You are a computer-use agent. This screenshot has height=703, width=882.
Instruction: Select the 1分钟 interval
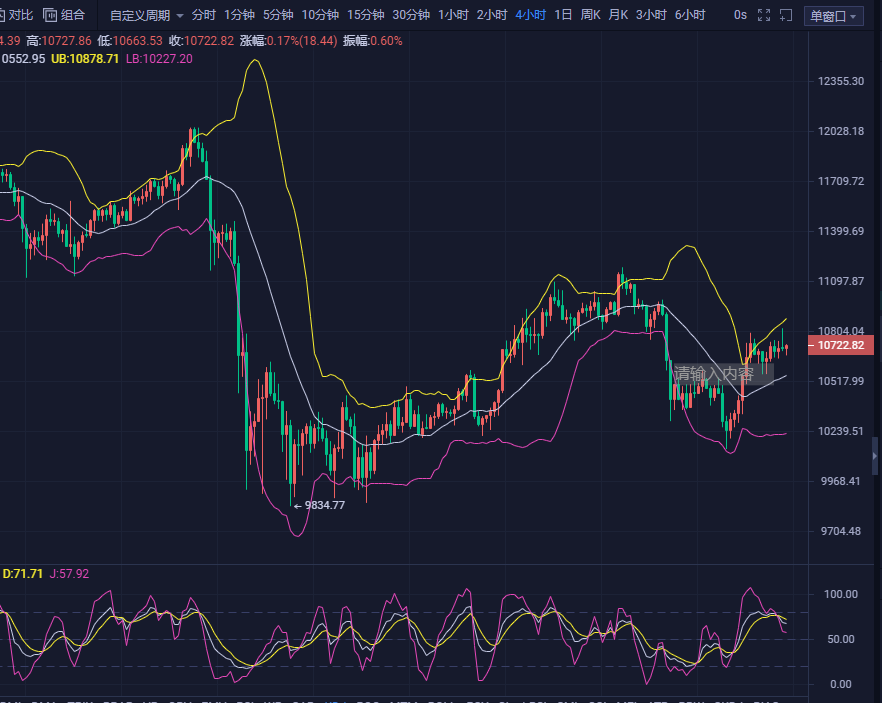[x=240, y=15]
